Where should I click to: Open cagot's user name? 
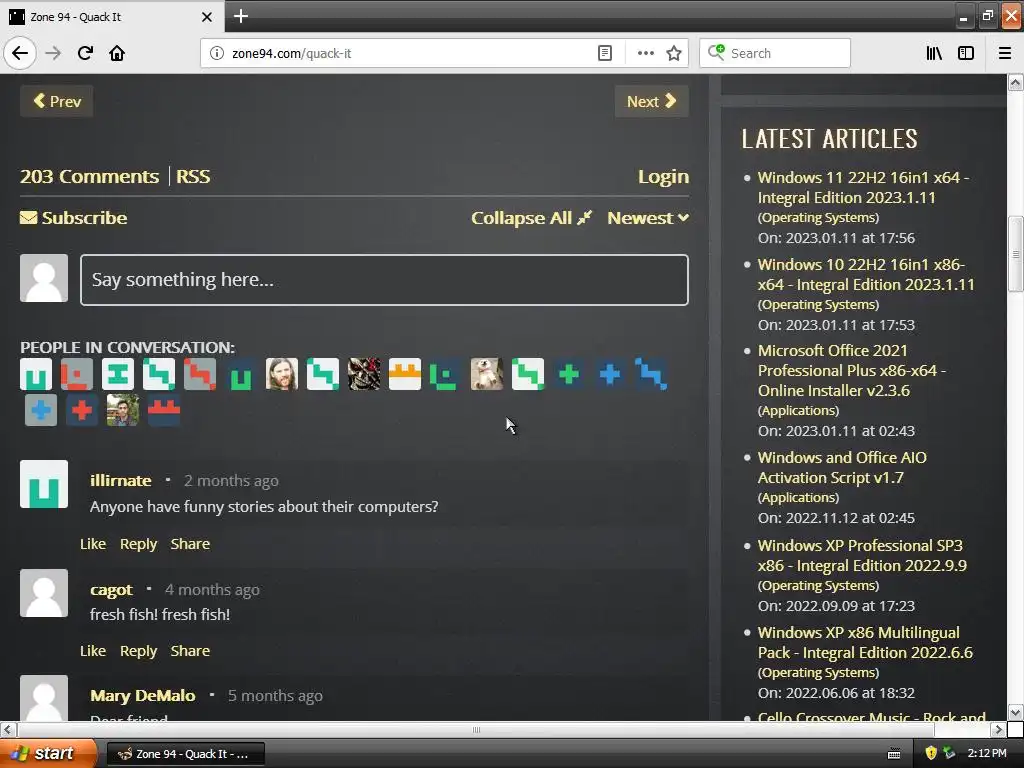111,590
